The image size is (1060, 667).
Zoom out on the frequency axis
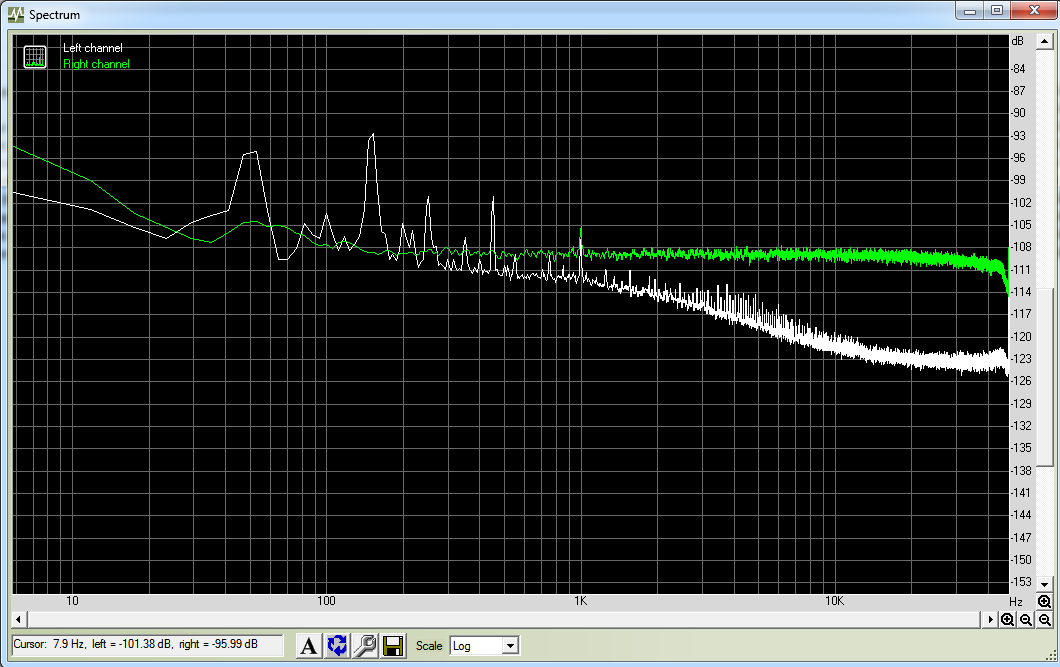[1026, 619]
